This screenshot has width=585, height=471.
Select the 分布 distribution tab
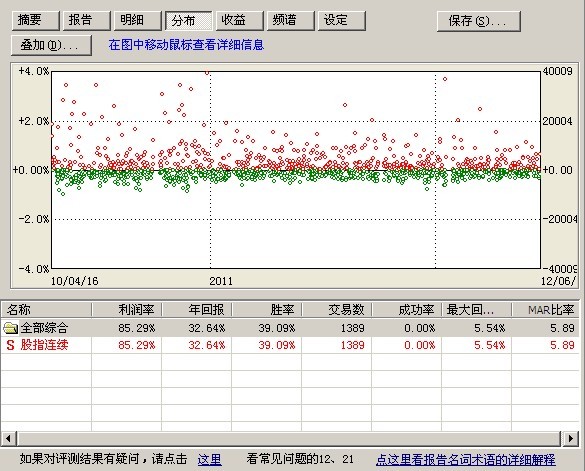click(189, 21)
